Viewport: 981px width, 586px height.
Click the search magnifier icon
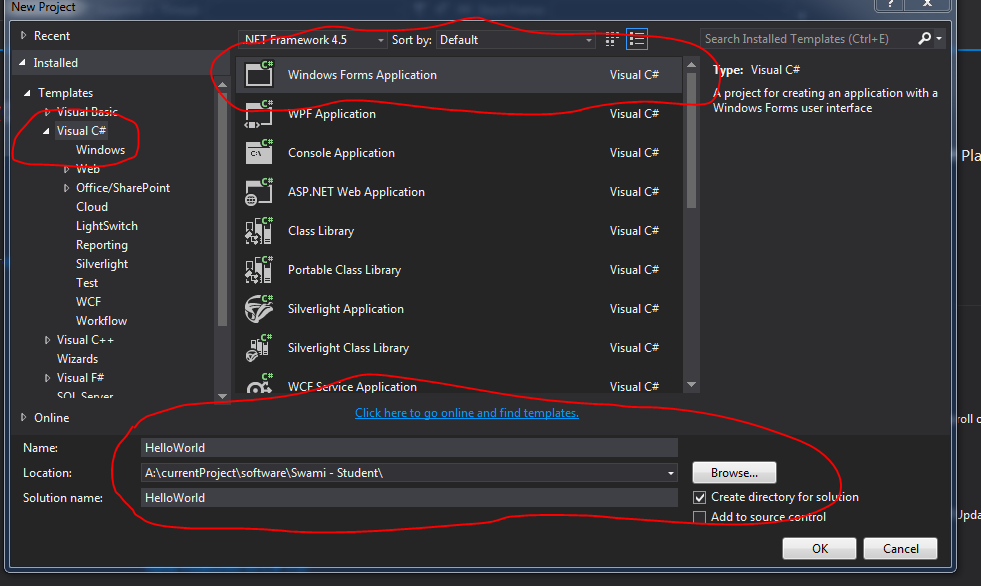click(924, 39)
